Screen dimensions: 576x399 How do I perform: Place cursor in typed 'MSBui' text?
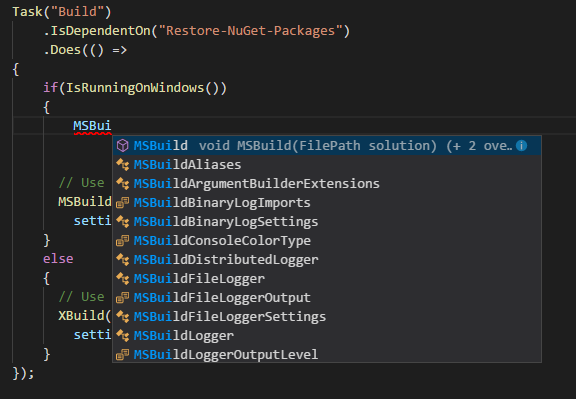92,126
